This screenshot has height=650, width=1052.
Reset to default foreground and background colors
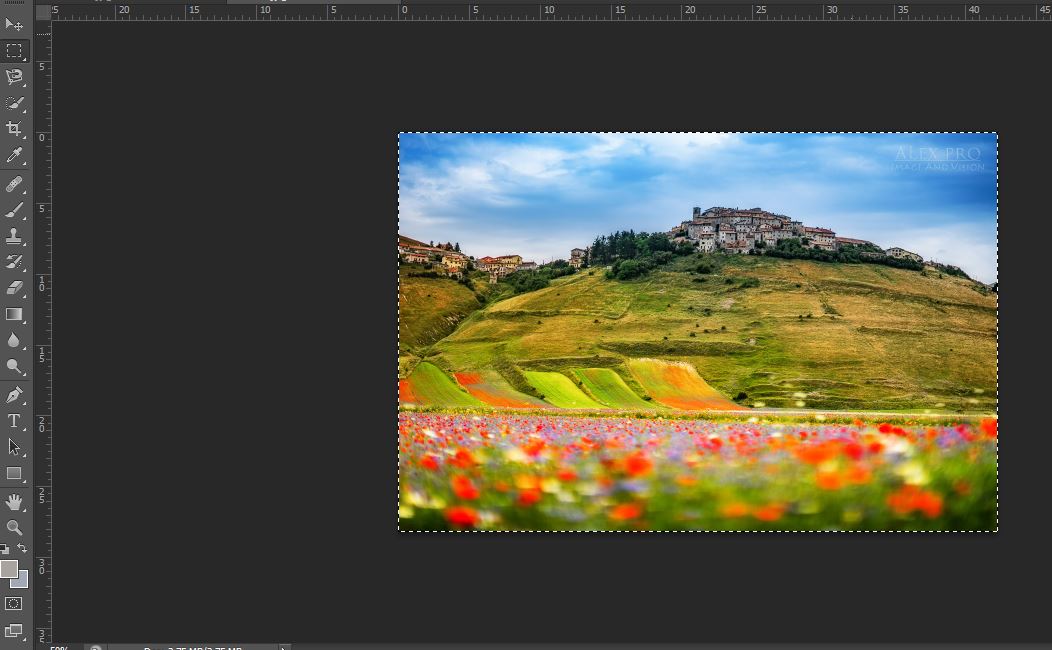point(5,549)
